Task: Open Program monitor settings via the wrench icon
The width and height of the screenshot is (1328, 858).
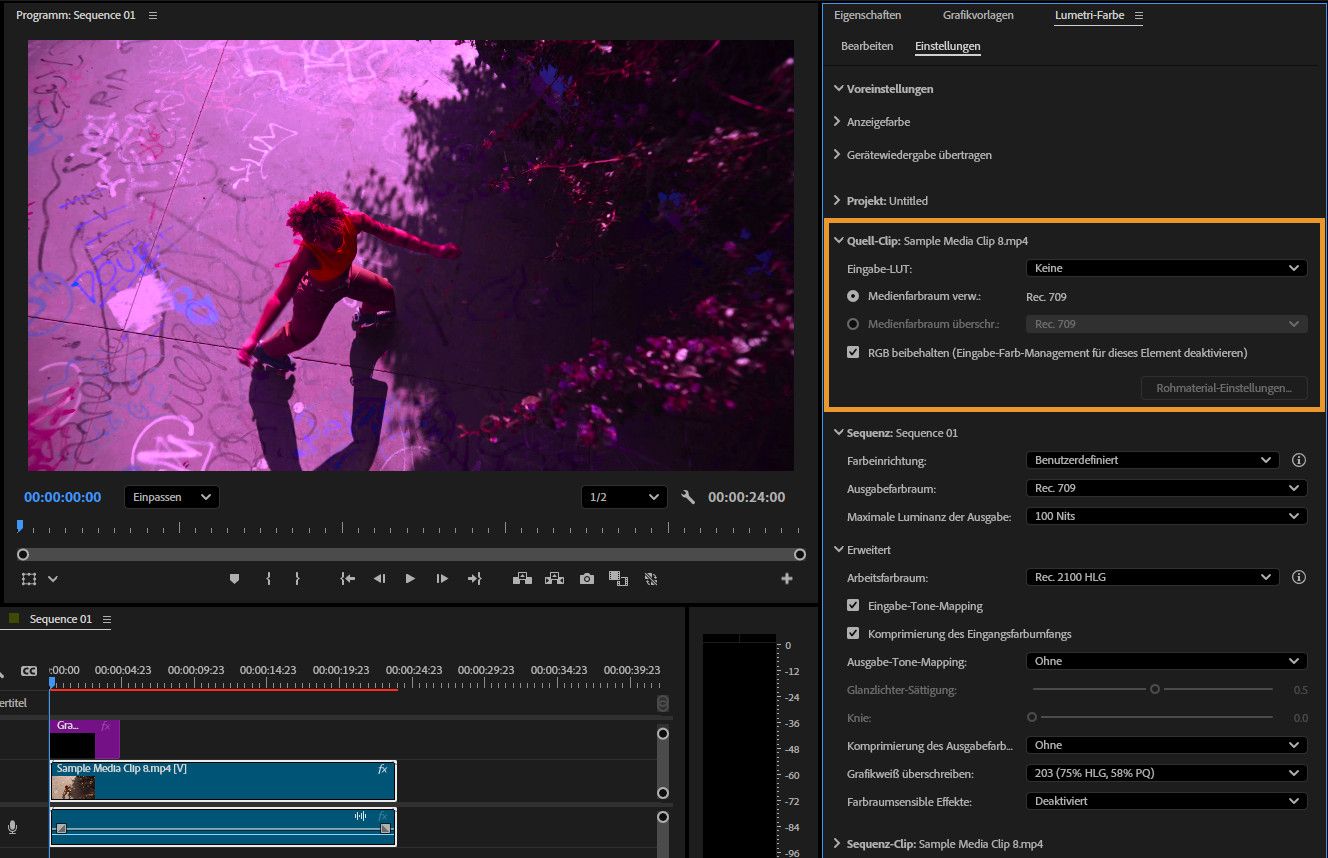Action: [688, 497]
